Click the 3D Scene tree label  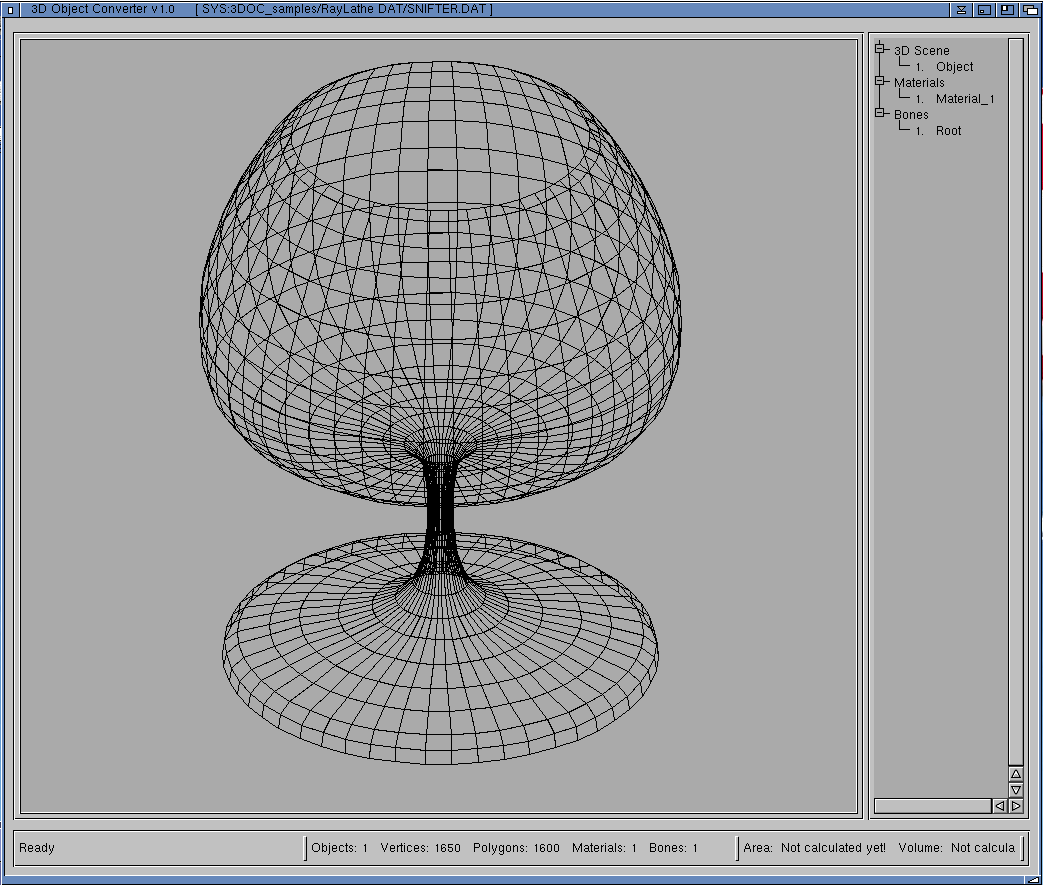(921, 51)
